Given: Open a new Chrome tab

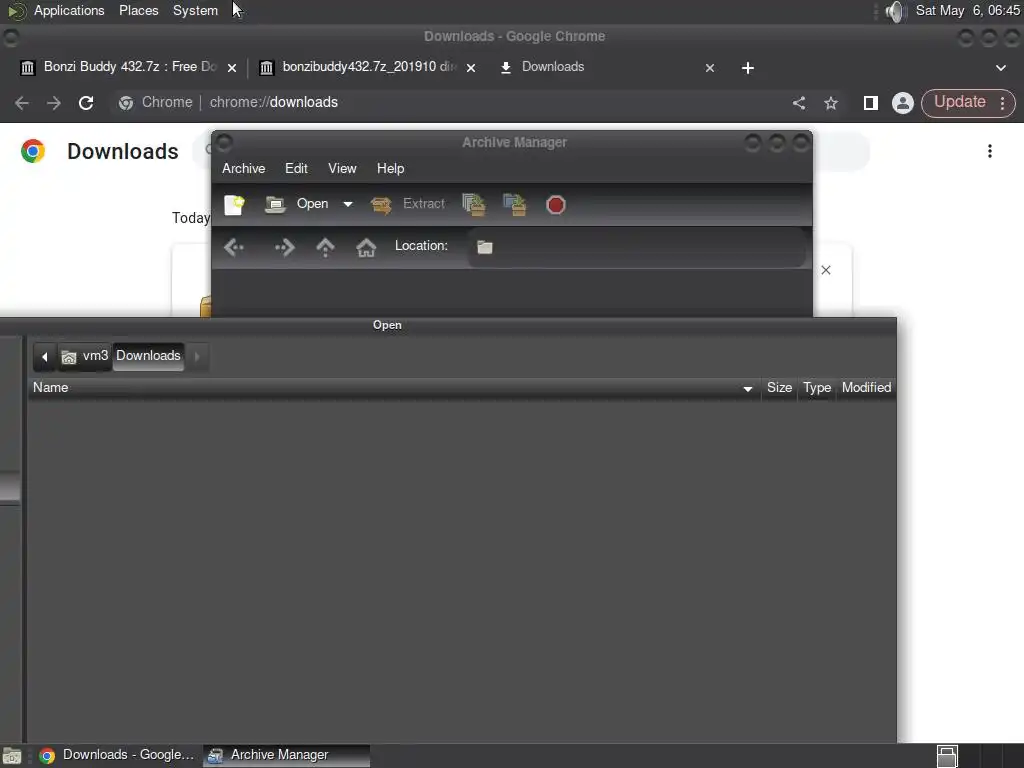Looking at the screenshot, I should click(748, 68).
